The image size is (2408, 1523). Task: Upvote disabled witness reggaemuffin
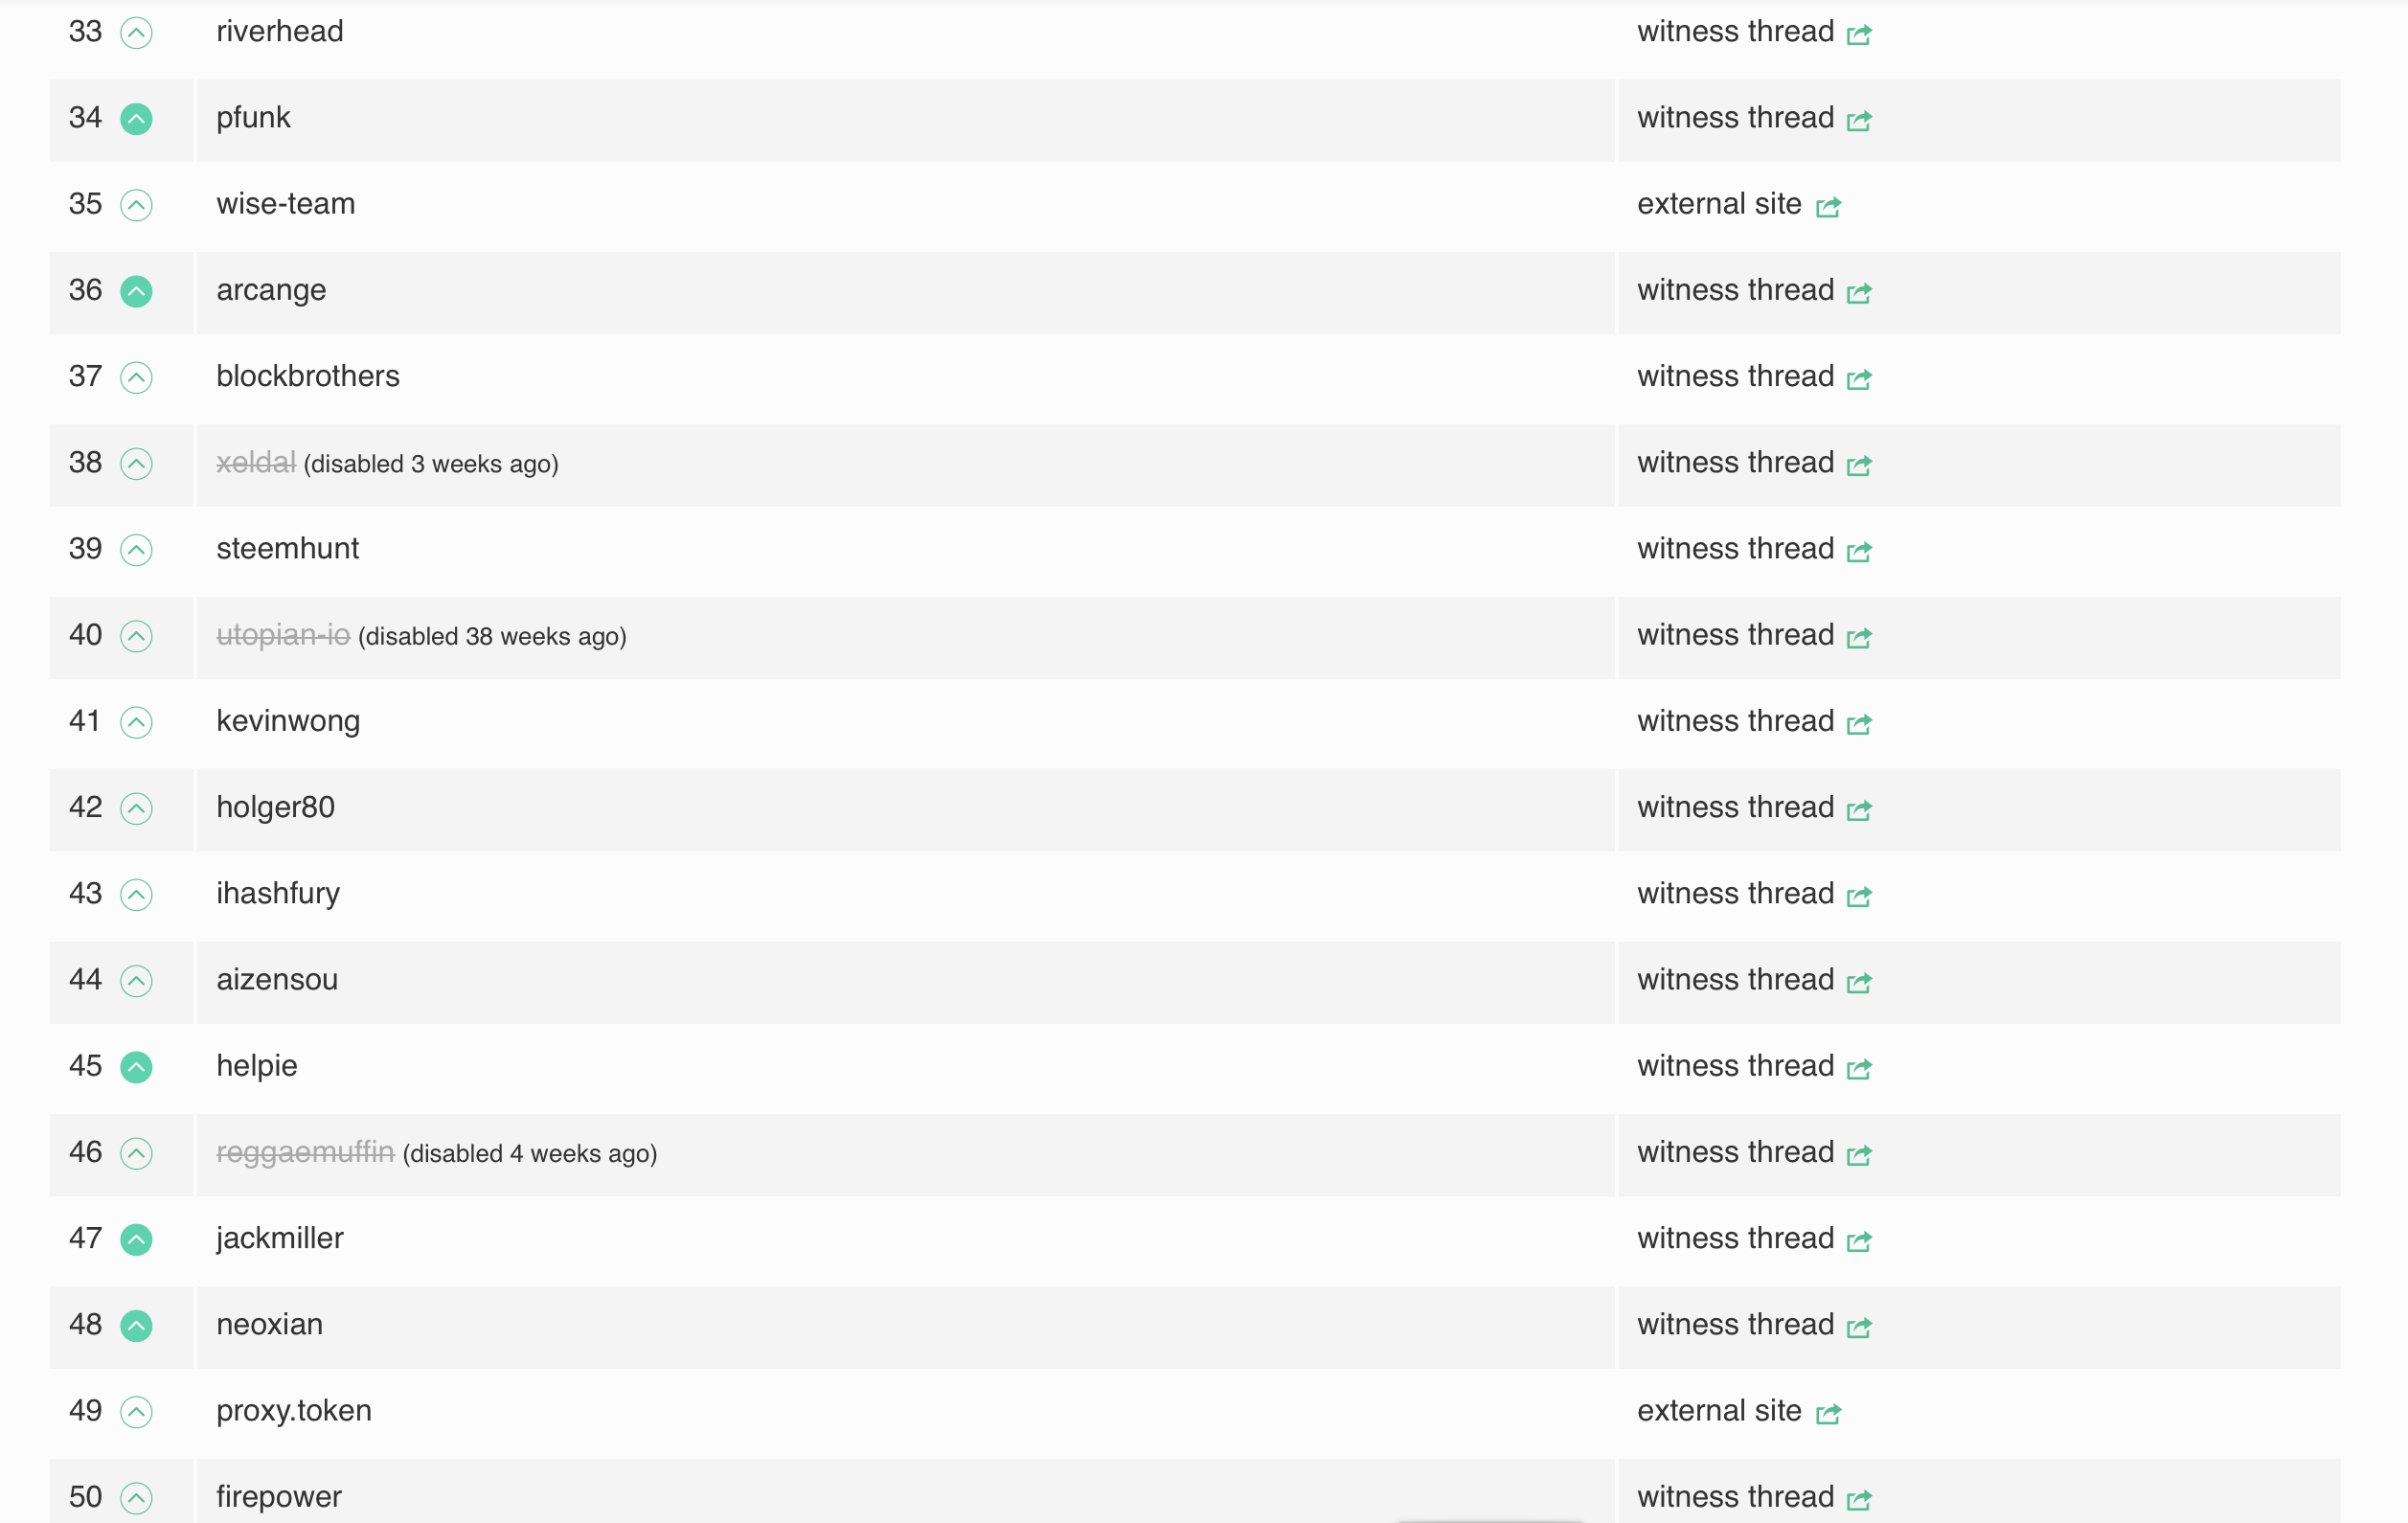tap(136, 1153)
